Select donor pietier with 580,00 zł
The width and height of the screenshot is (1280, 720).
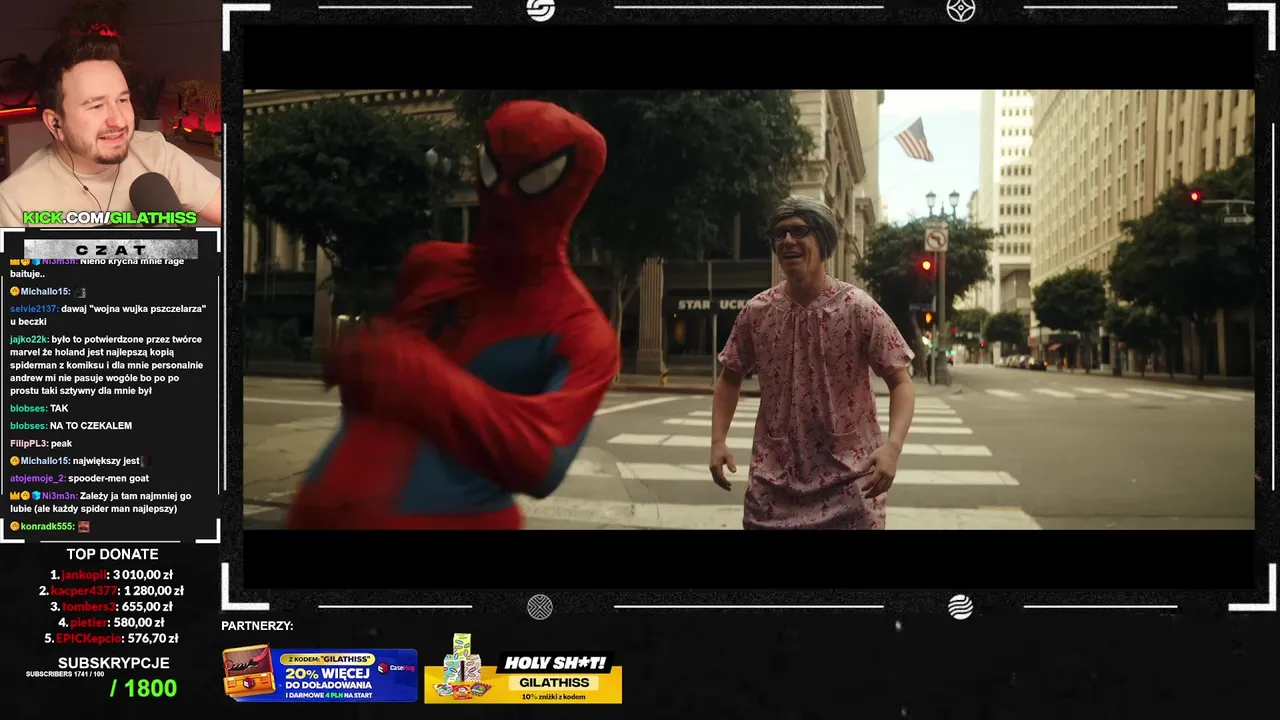[x=112, y=623]
